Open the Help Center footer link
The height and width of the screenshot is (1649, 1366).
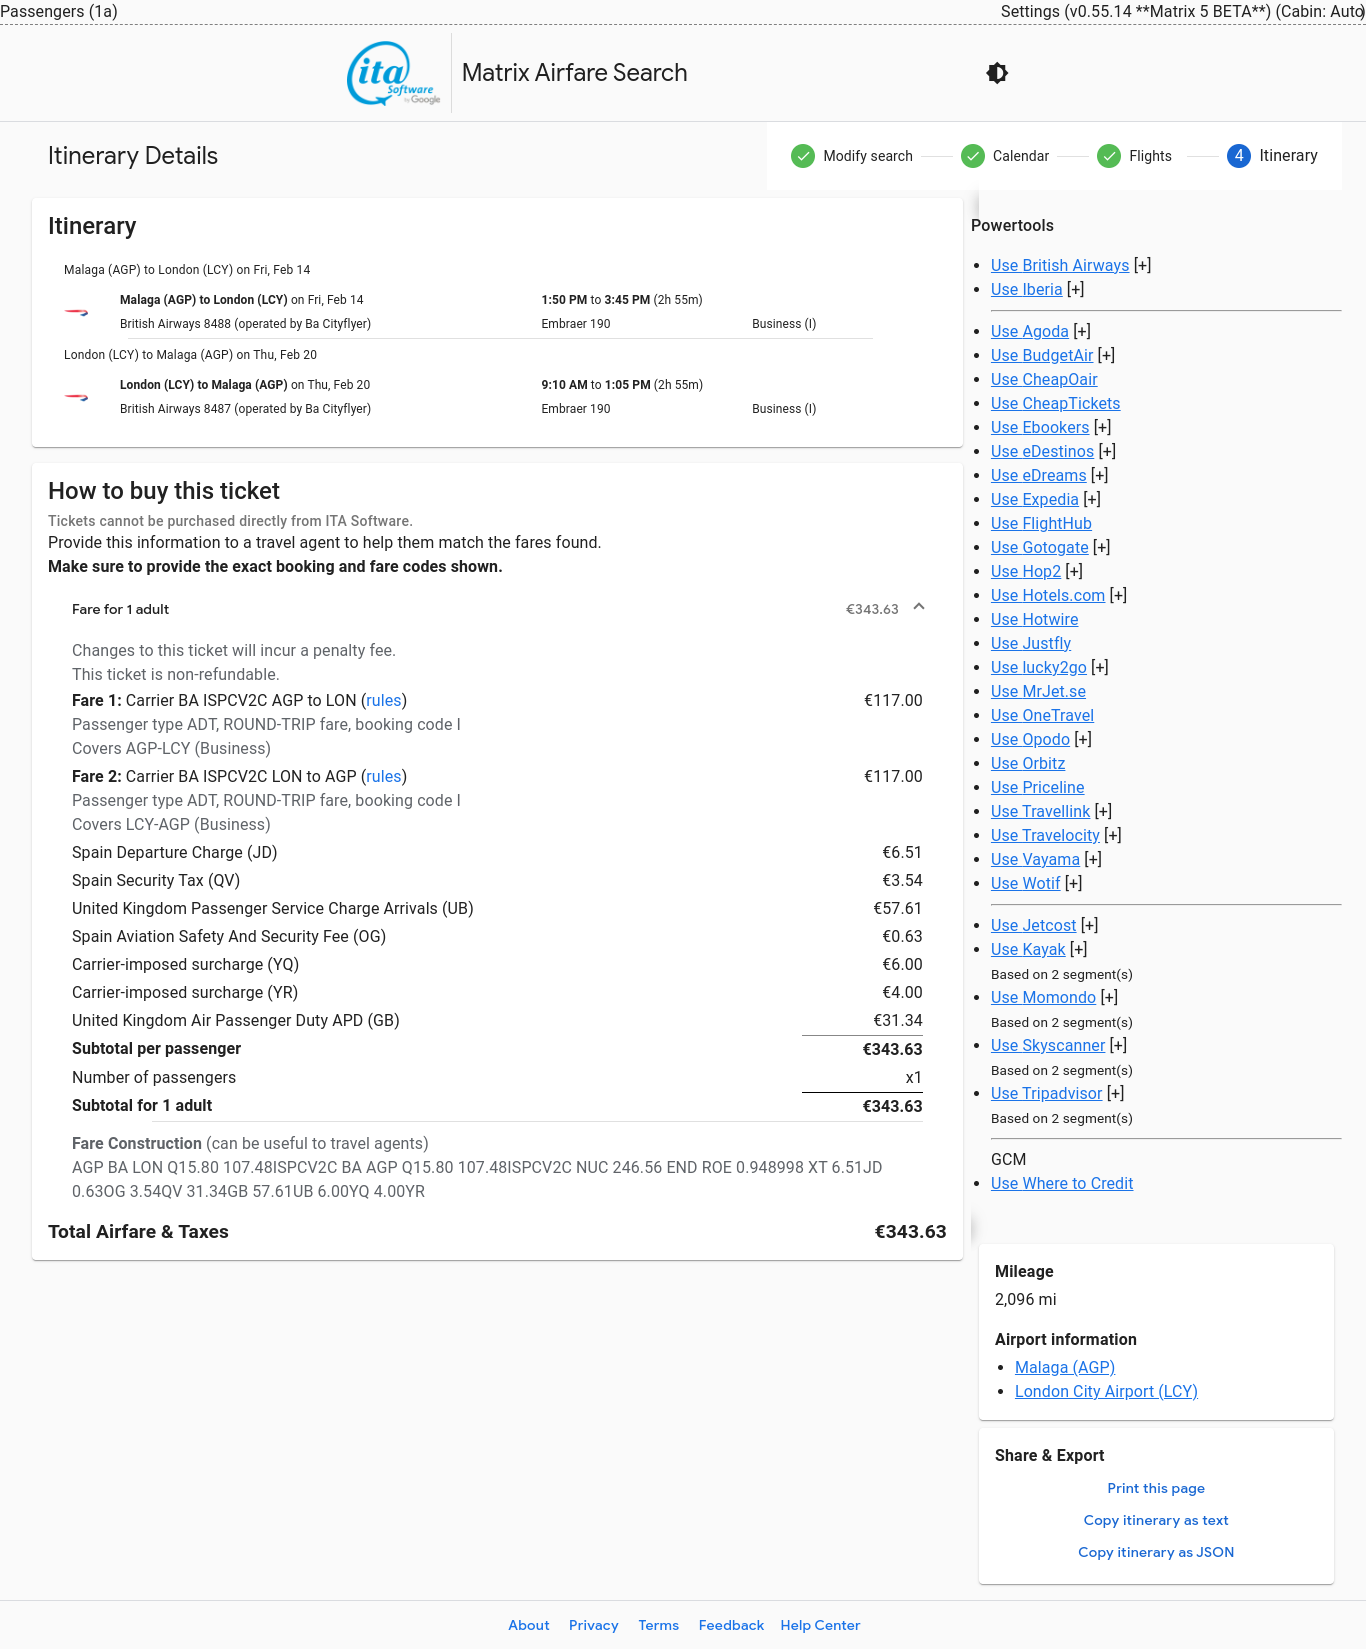click(820, 1625)
